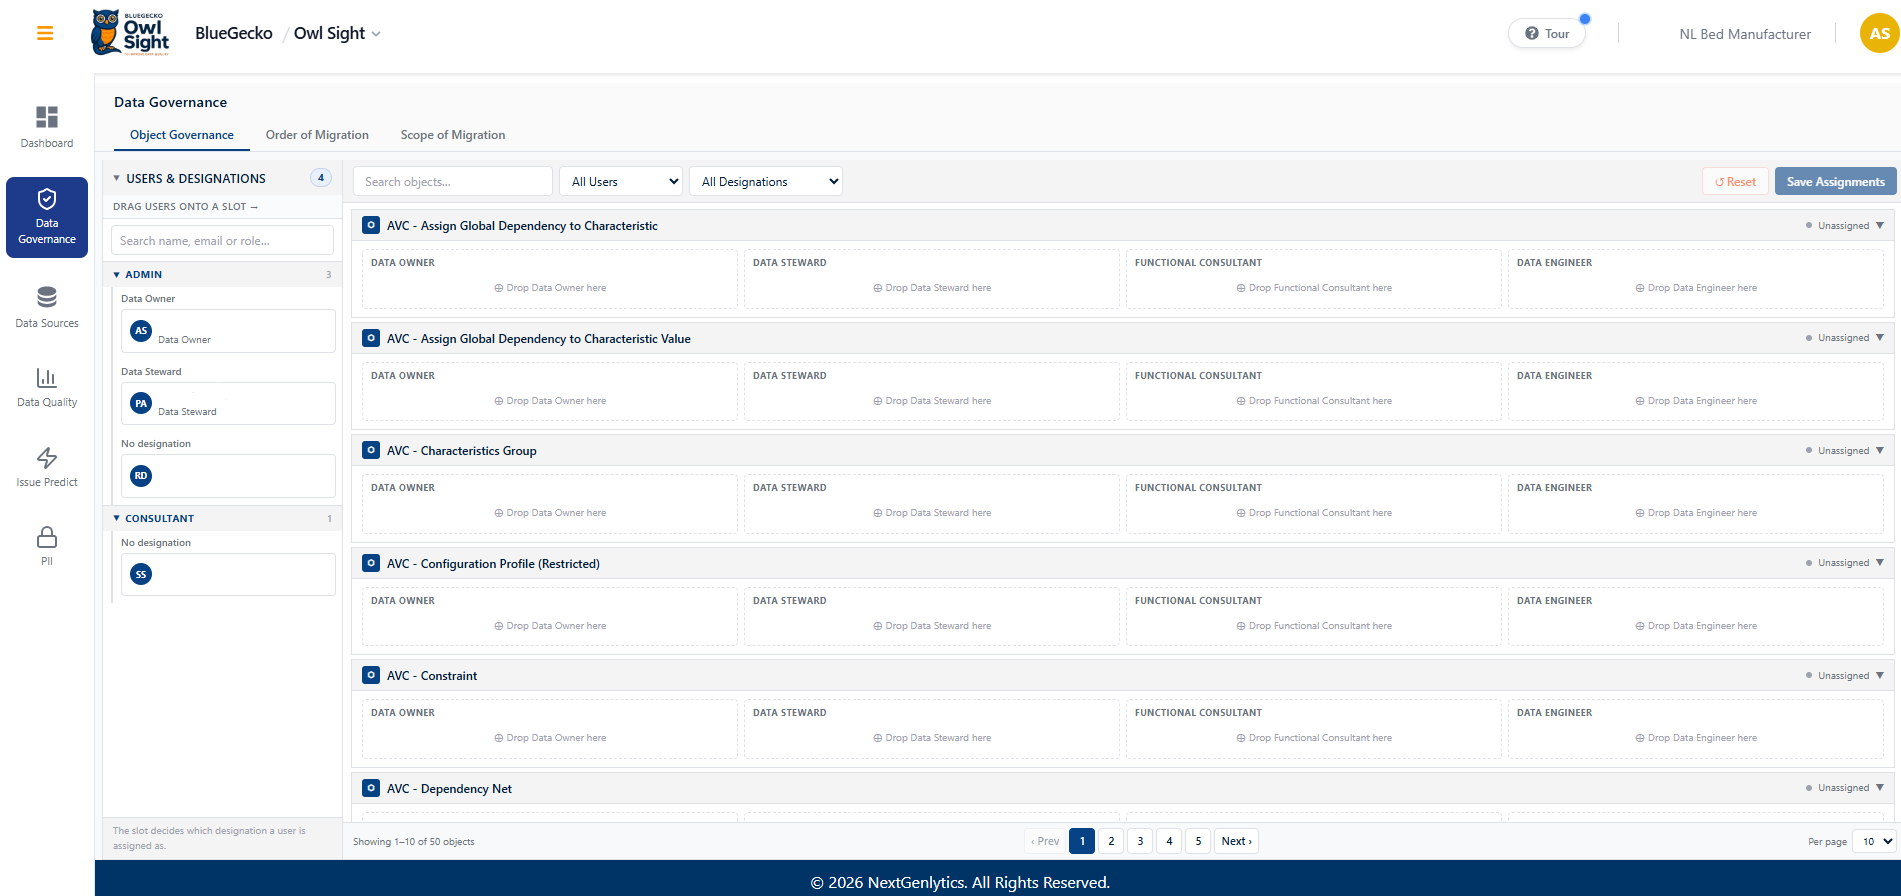Screen dimensions: 1901x896
Task: Click Save Assignments
Action: point(1835,181)
